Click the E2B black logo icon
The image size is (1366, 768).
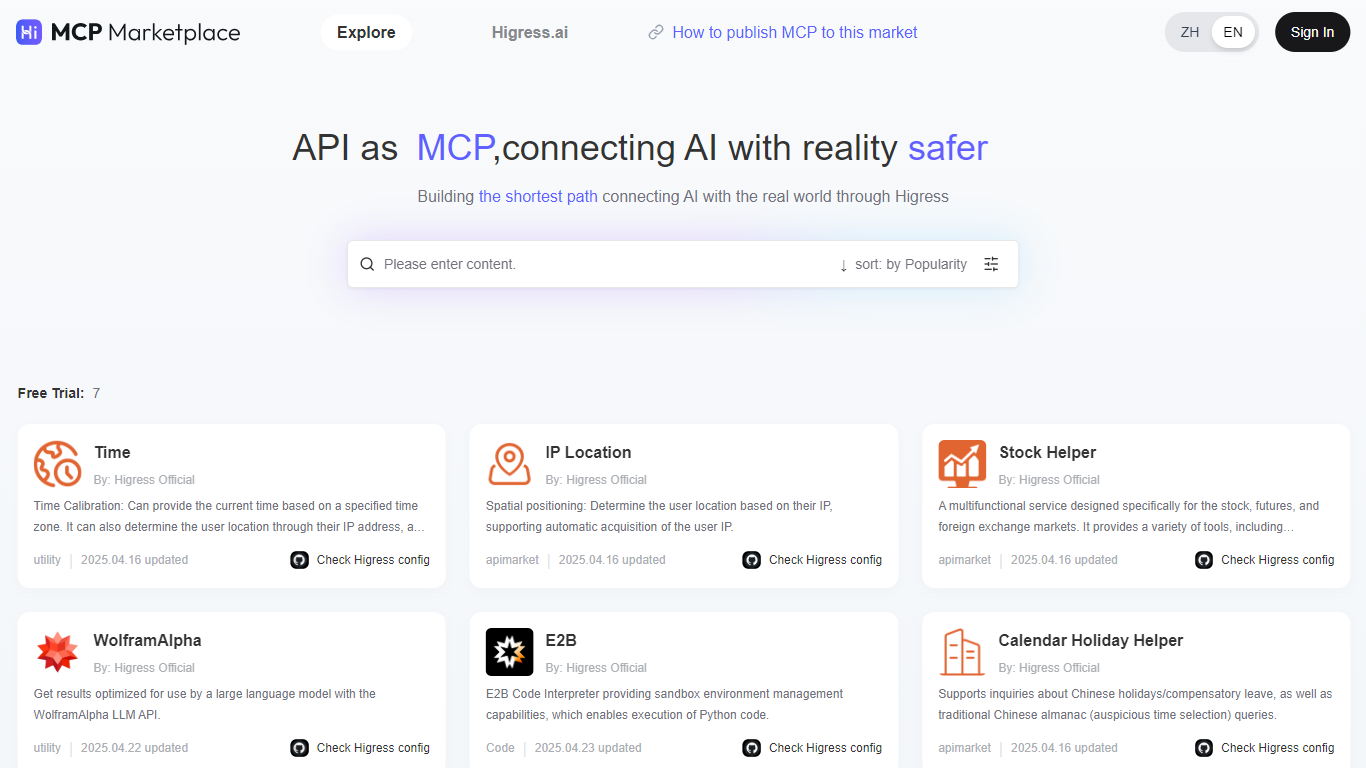tap(509, 652)
